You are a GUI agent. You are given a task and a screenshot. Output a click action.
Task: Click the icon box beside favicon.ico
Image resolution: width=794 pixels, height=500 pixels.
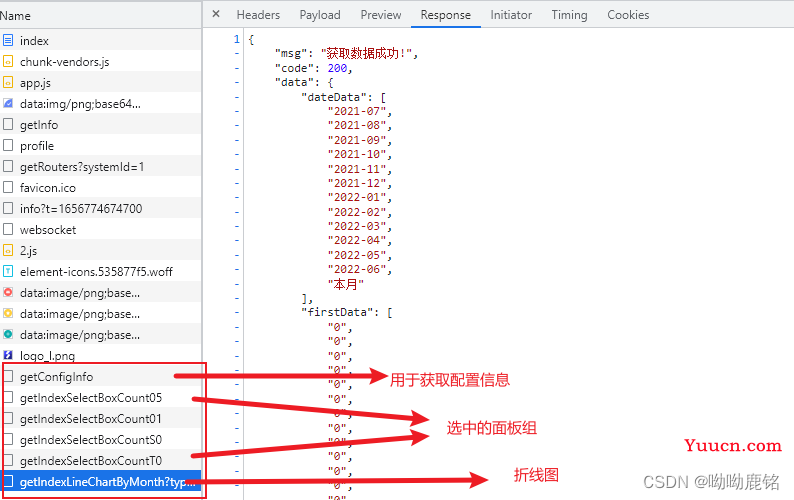pos(8,187)
